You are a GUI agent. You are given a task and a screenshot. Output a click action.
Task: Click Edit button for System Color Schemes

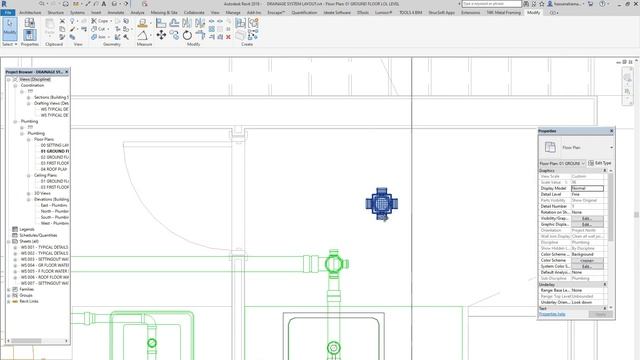[587, 267]
